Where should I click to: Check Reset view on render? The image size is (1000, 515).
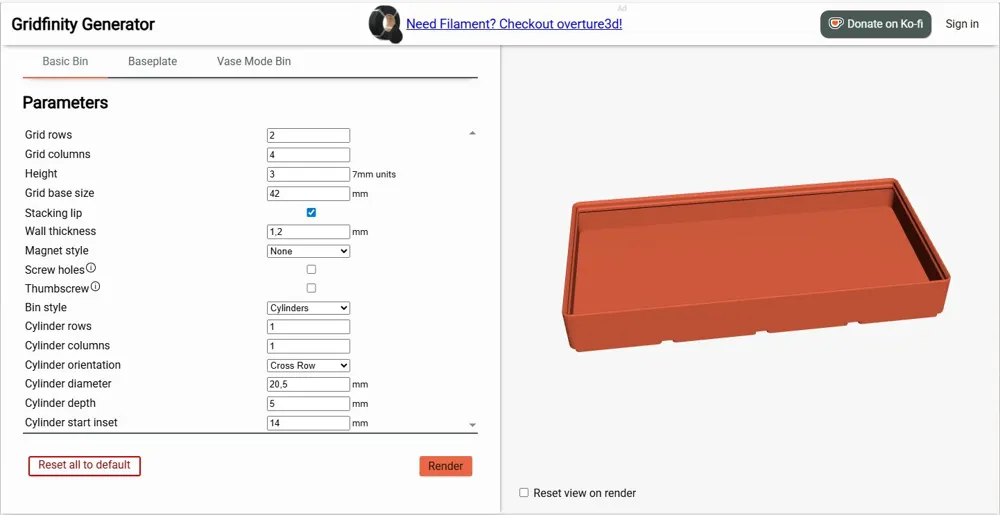524,493
